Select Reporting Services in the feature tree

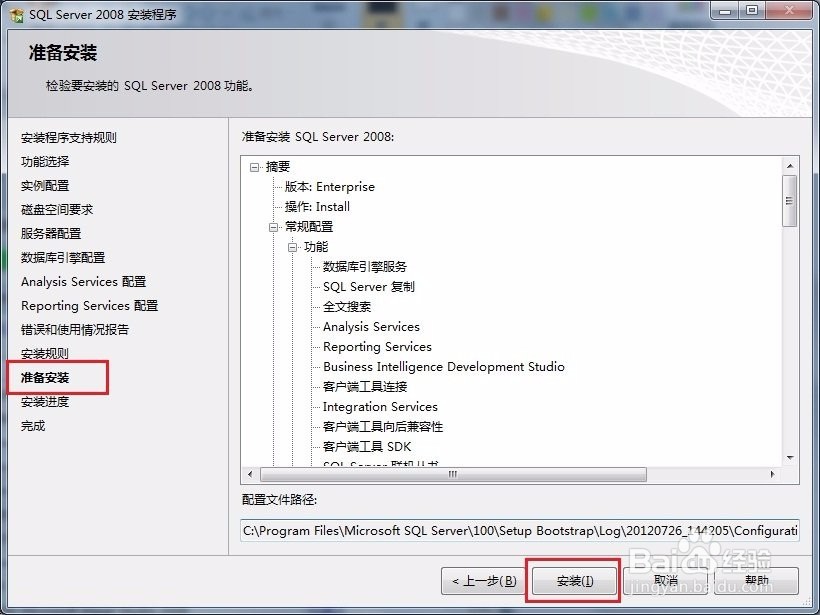pos(375,346)
